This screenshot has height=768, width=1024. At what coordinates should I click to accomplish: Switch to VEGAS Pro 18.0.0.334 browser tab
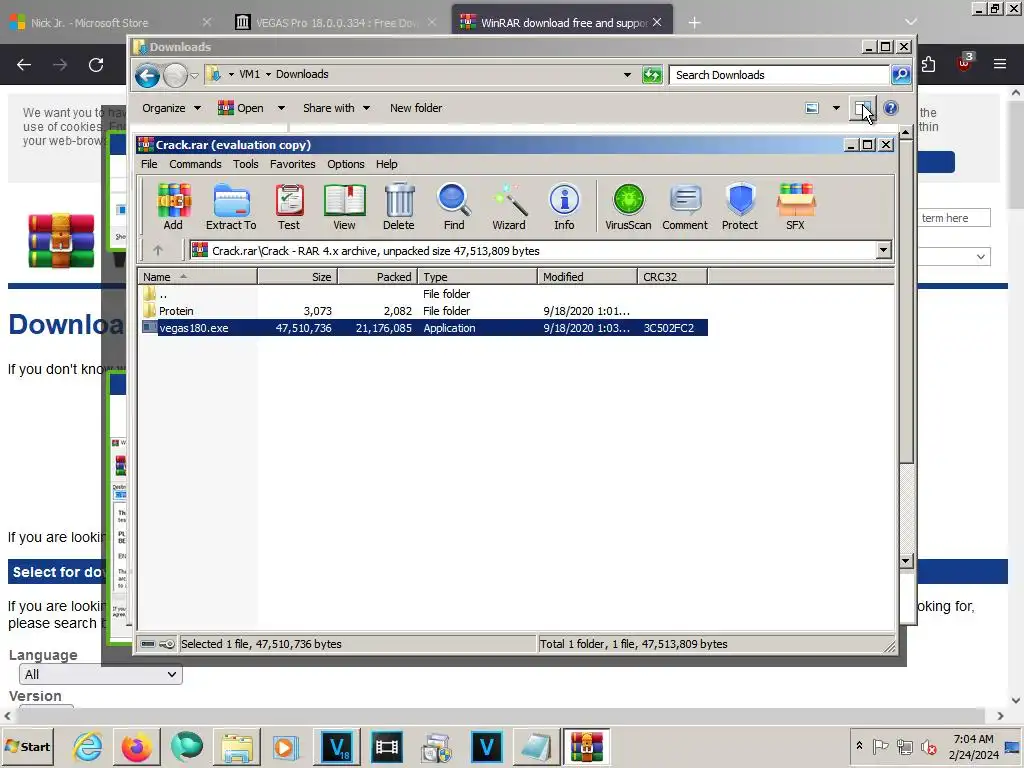[x=336, y=23]
